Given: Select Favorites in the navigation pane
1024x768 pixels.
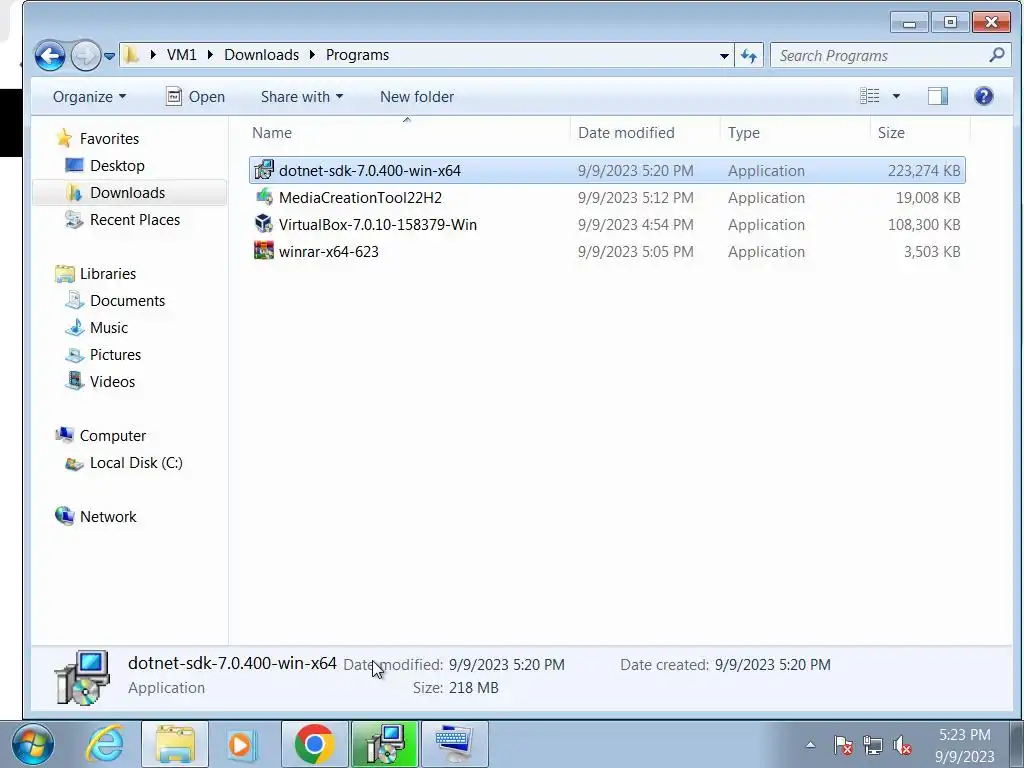Looking at the screenshot, I should (x=109, y=138).
